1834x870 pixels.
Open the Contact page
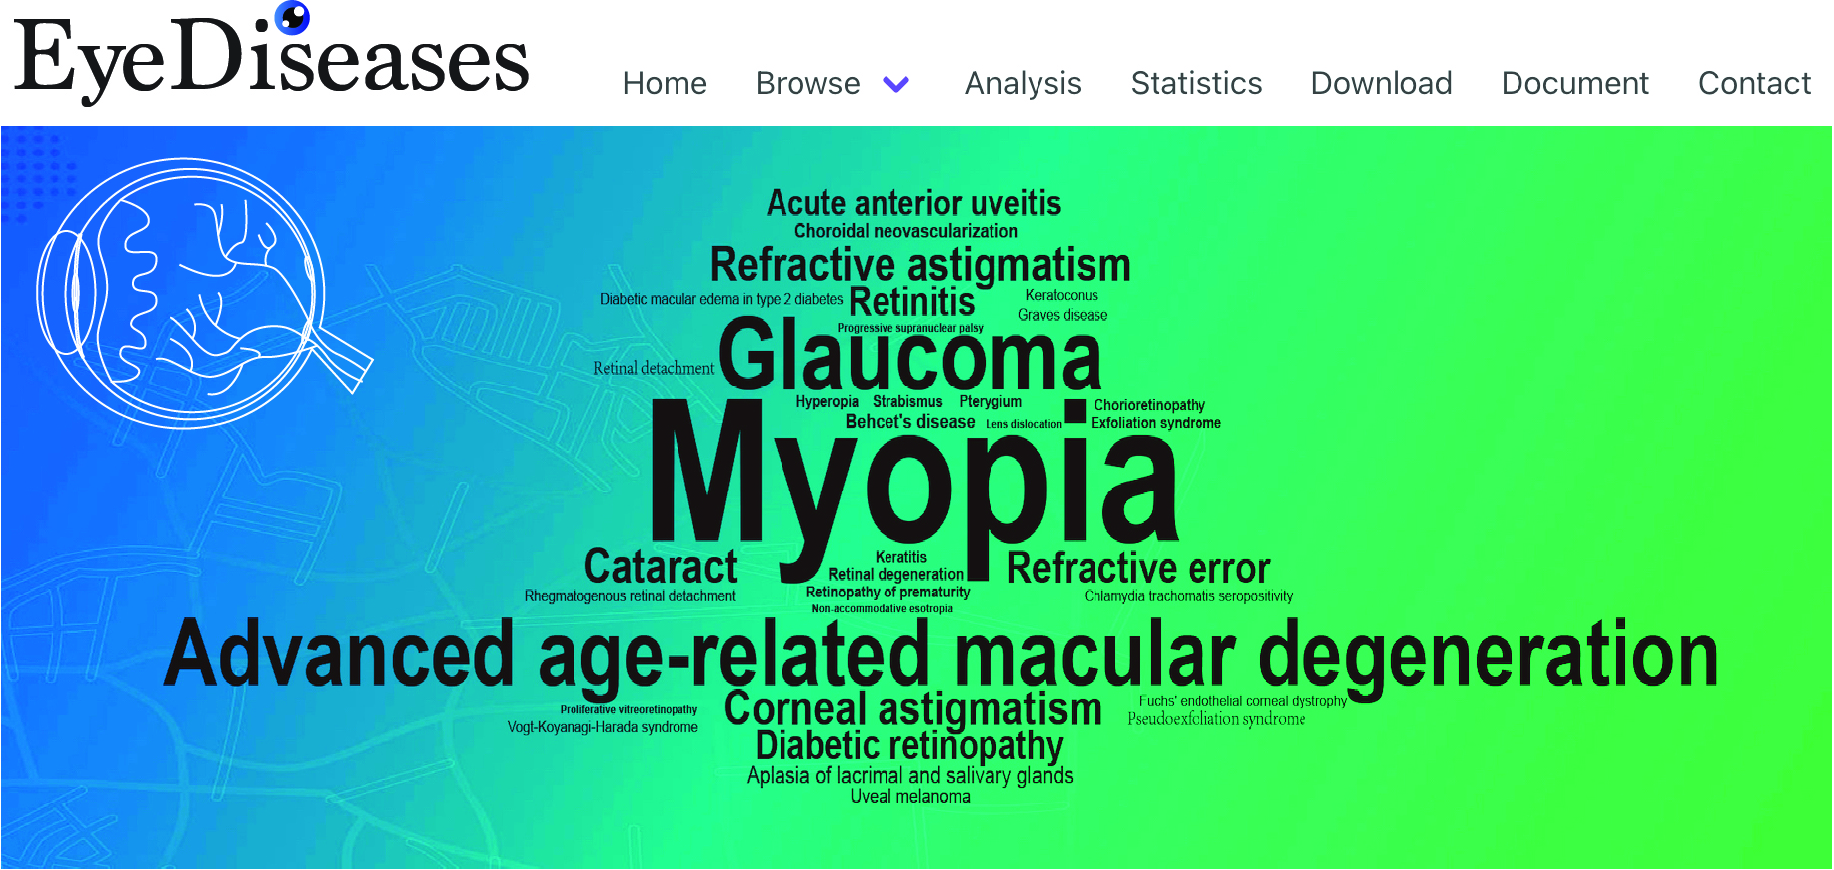(1754, 83)
